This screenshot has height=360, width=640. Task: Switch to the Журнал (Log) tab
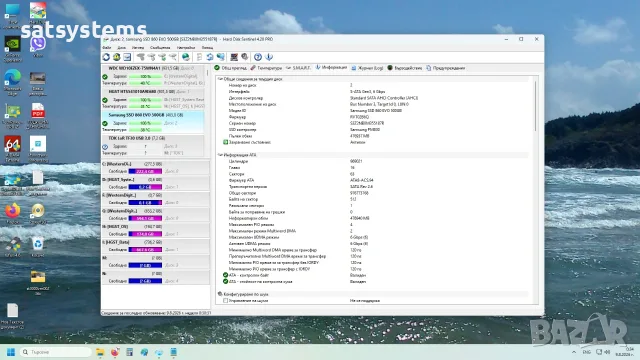tap(367, 68)
